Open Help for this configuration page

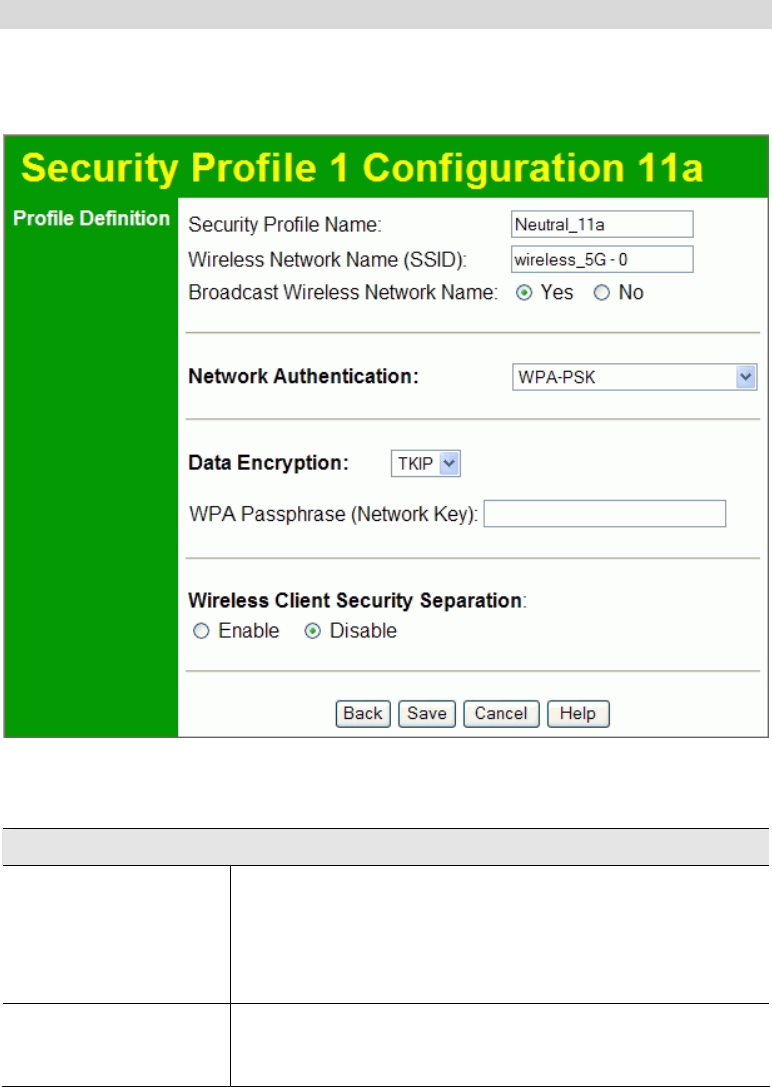(x=578, y=713)
